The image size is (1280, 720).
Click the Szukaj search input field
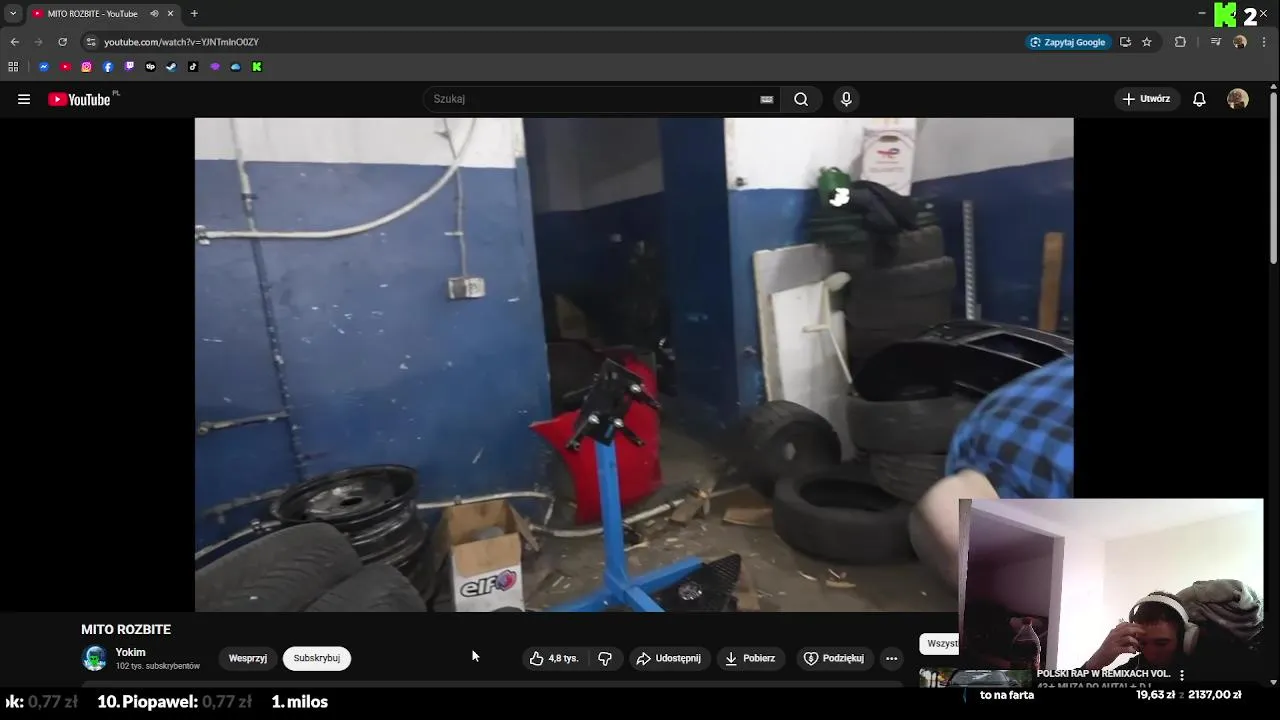point(595,99)
